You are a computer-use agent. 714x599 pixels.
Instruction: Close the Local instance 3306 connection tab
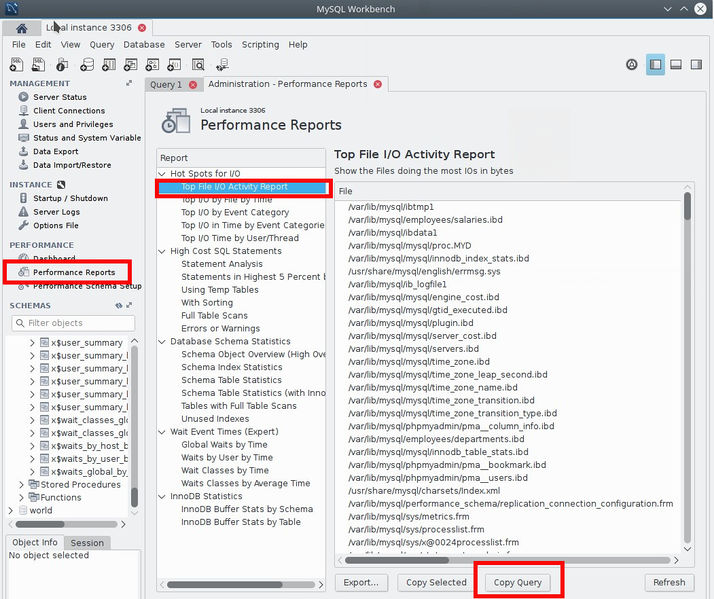coord(142,28)
